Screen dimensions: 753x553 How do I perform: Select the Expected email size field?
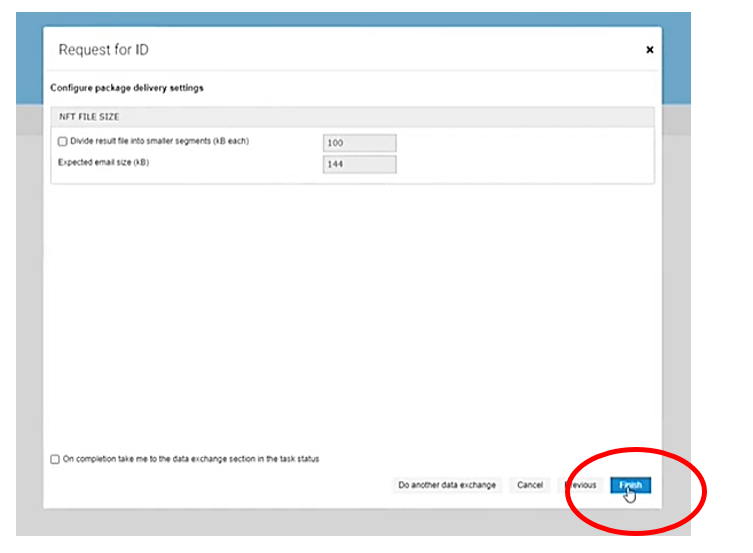tap(359, 164)
